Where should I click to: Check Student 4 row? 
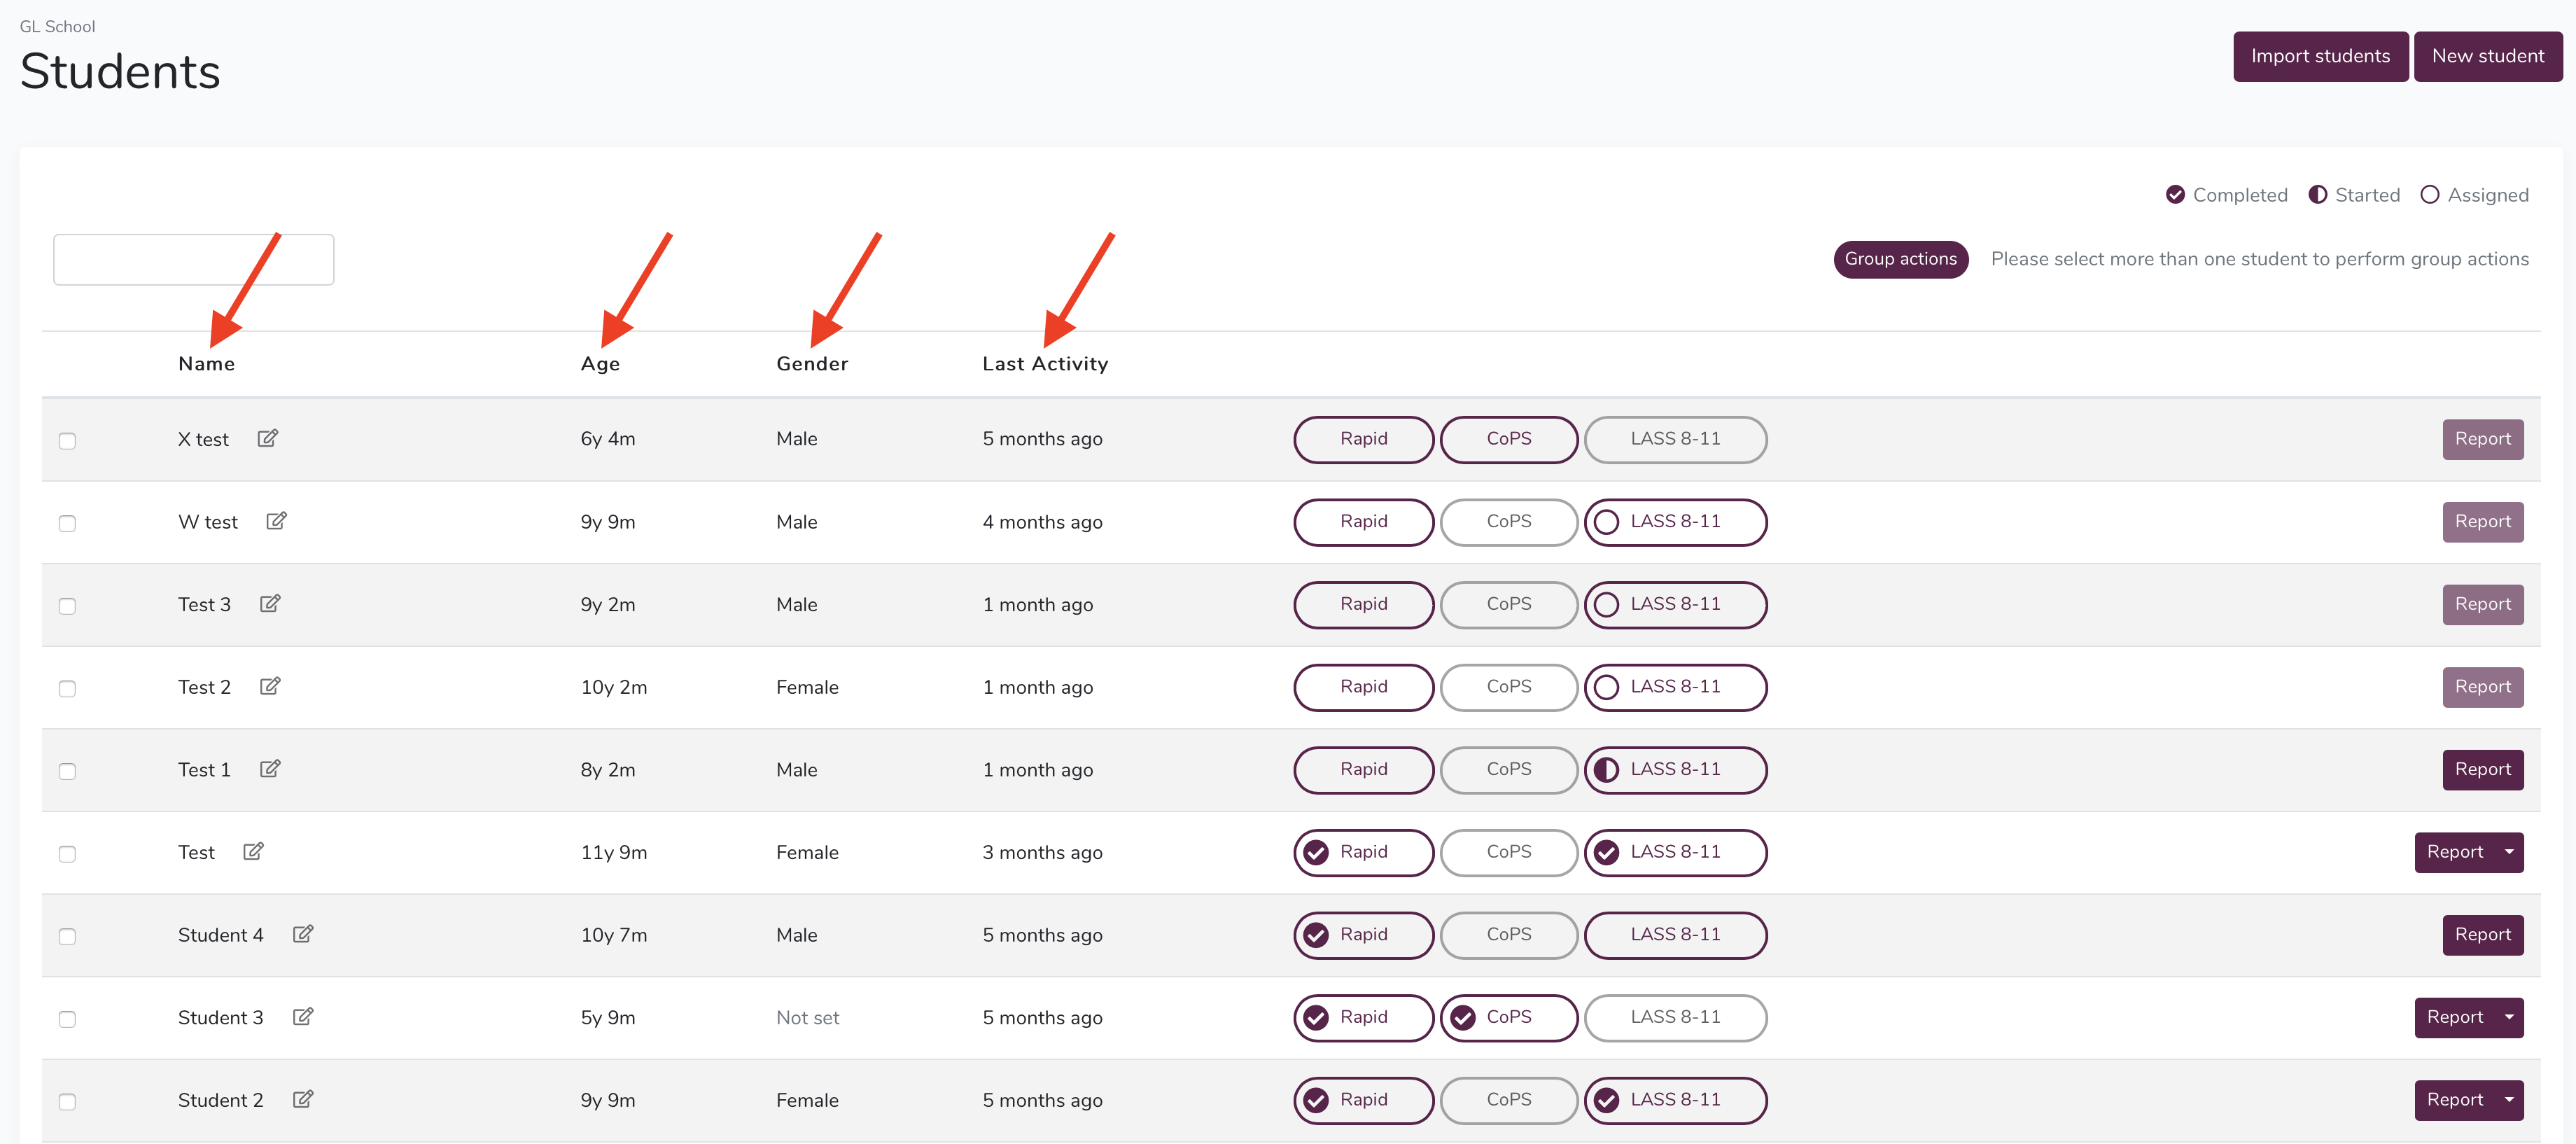67,937
